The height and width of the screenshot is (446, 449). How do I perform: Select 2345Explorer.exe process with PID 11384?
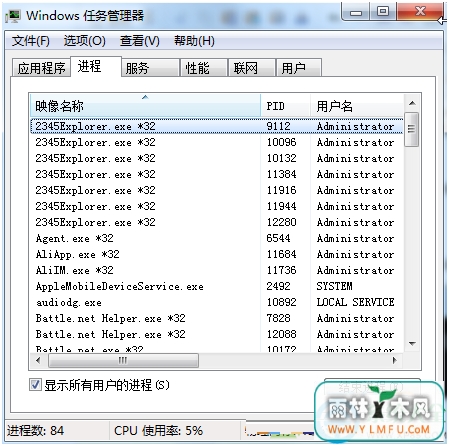(x=217, y=174)
